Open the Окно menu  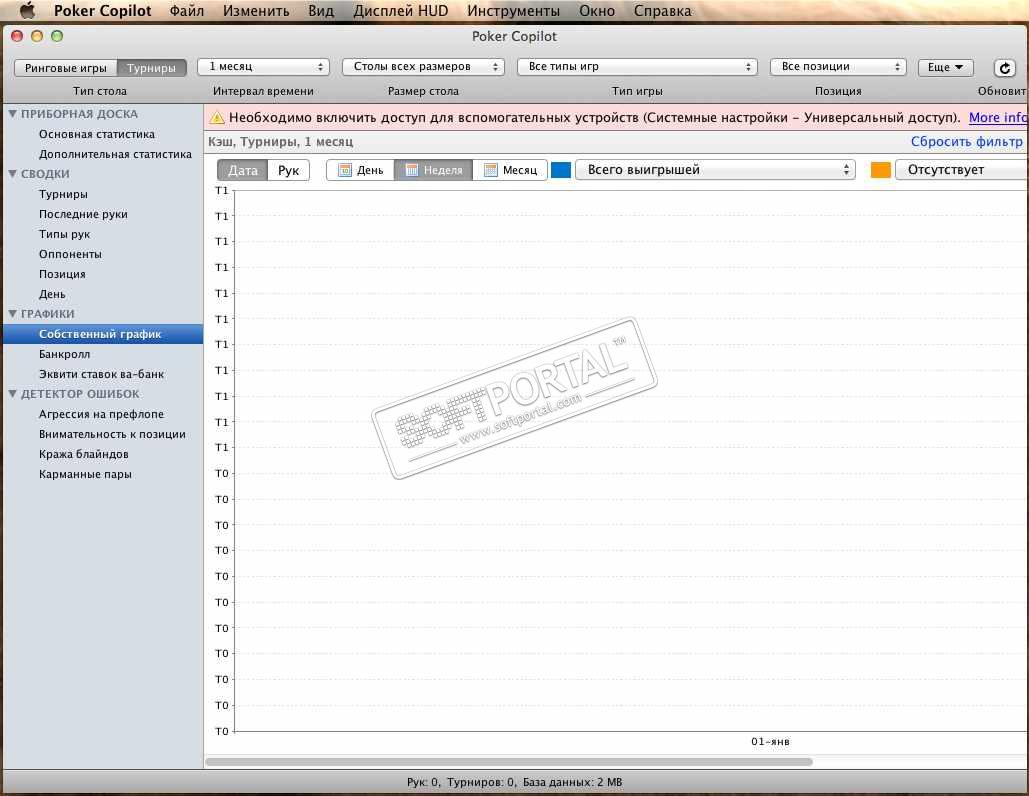597,11
